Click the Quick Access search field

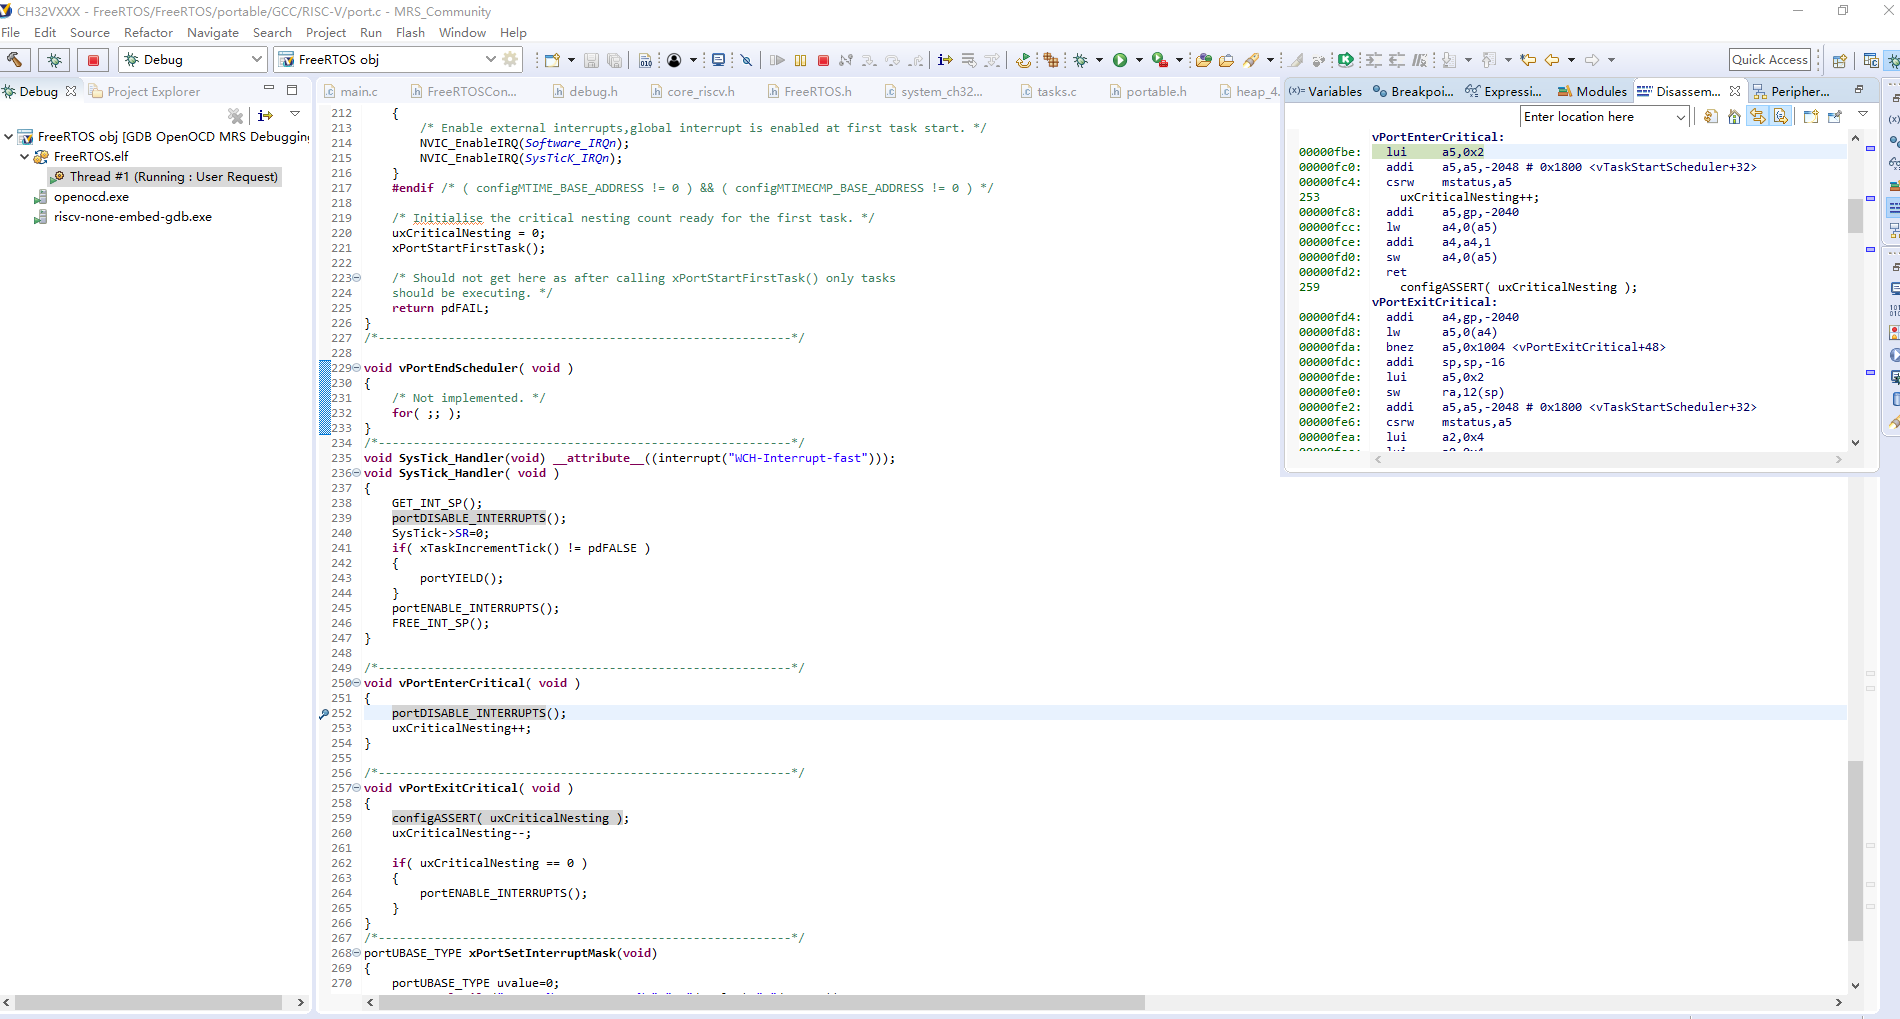[x=1770, y=60]
